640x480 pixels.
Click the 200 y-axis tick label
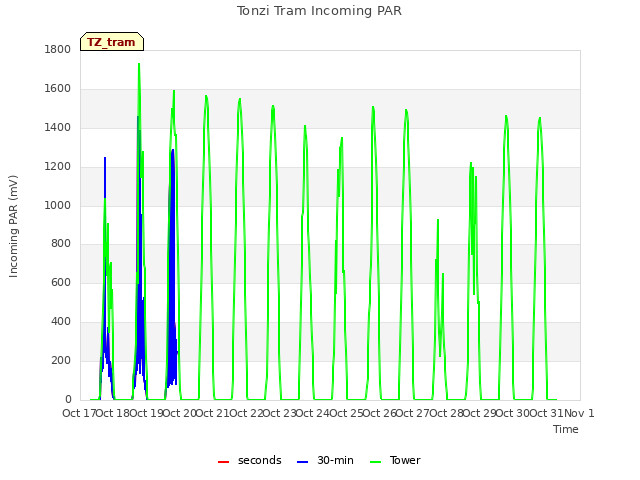pos(61,360)
